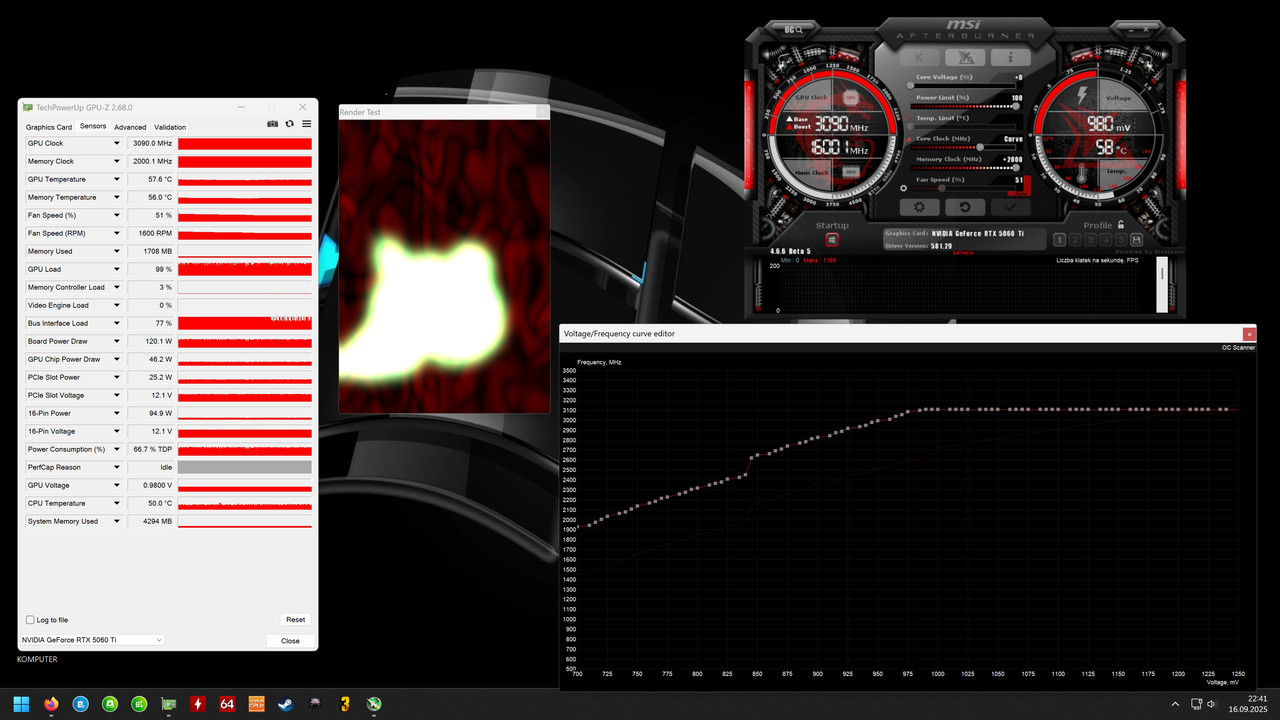The image size is (1280, 720).
Task: Click Afterburner MSI dragon logo button
Action: tap(965, 58)
